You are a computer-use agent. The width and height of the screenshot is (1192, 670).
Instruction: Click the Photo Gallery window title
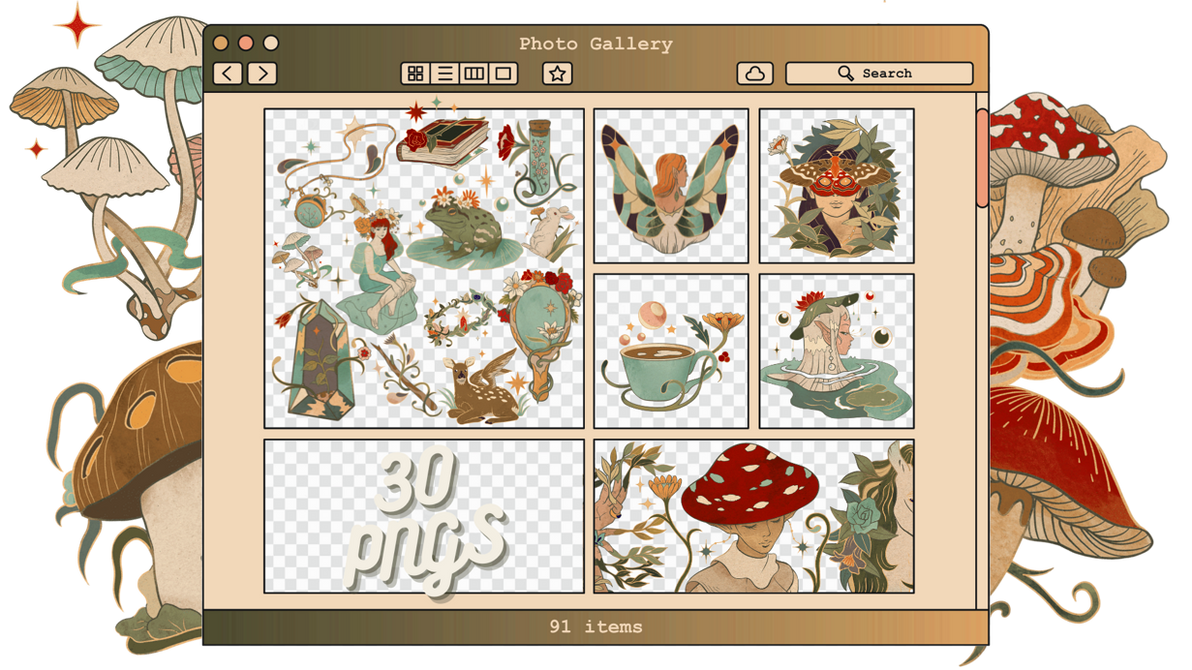pos(596,44)
